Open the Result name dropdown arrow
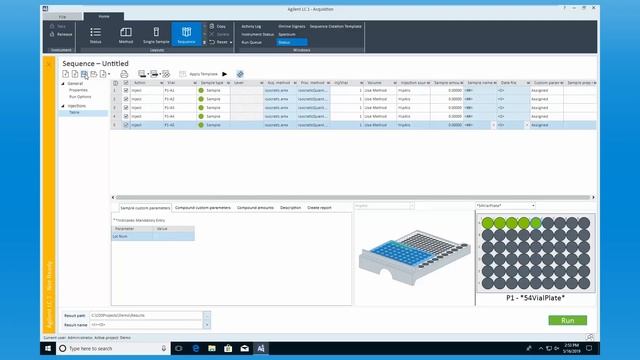Image resolution: width=640 pixels, height=360 pixels. [x=207, y=325]
